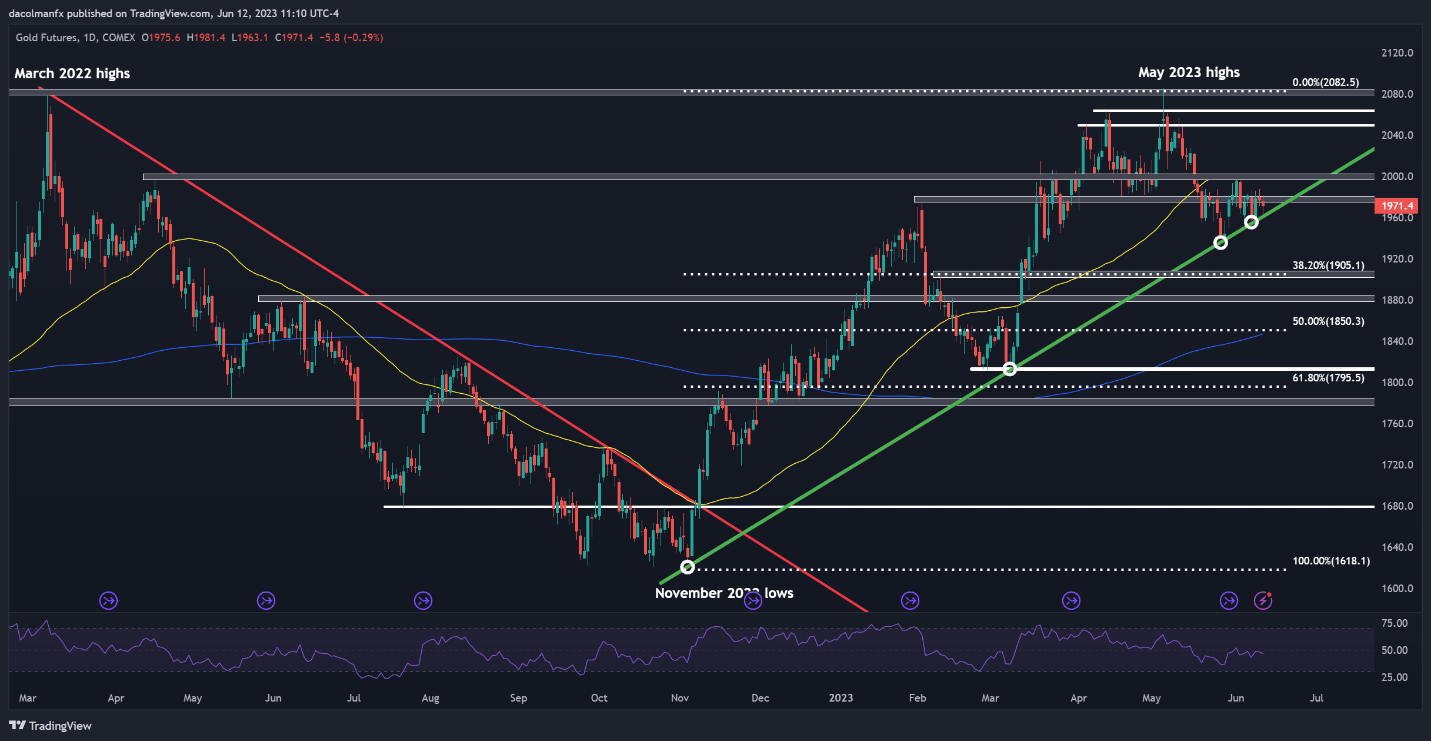Click the event marker above February 2023 label
This screenshot has height=741, width=1431.
(x=910, y=600)
